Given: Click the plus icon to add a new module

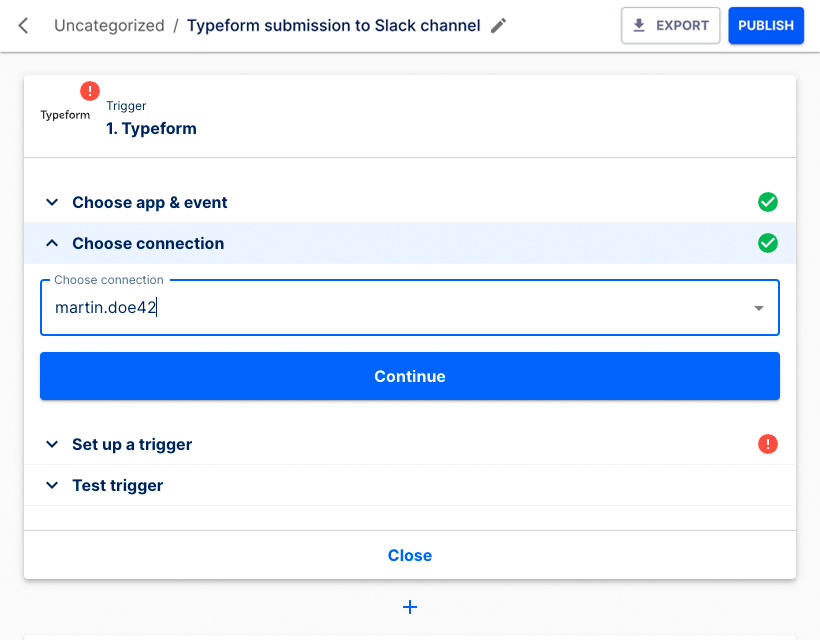Looking at the screenshot, I should click(410, 607).
